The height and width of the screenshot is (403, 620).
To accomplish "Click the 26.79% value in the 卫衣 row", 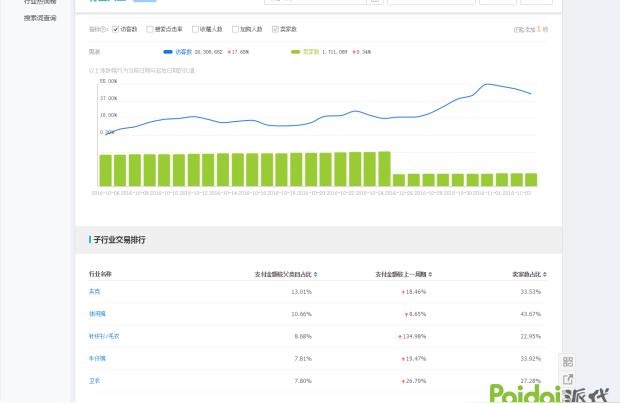I will click(x=414, y=381).
